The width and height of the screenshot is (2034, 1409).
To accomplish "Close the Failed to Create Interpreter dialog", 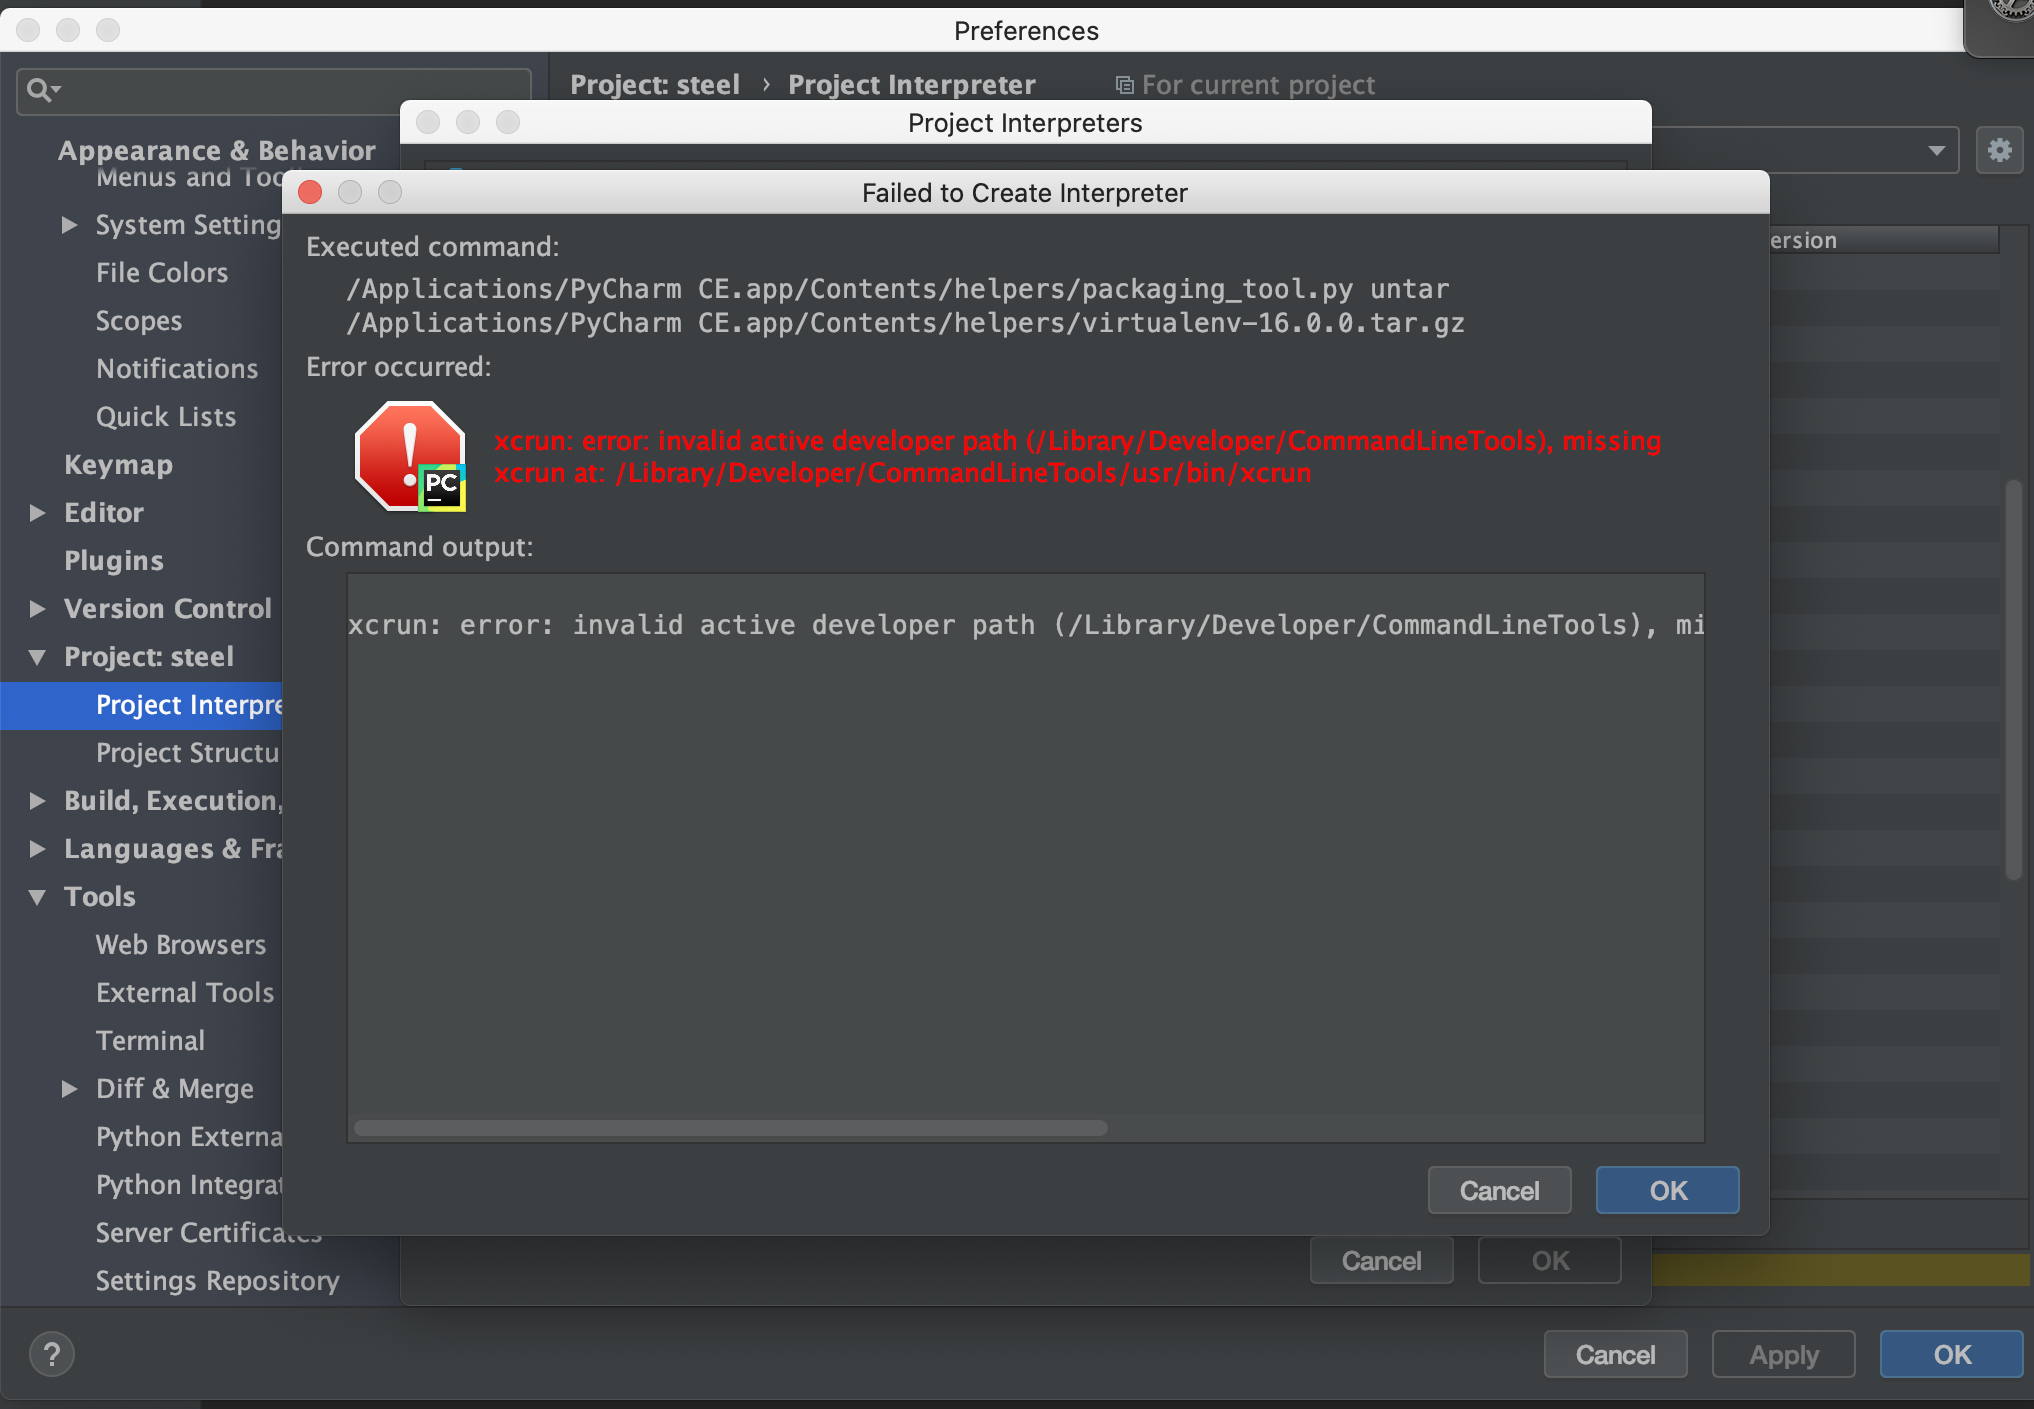I will pos(310,192).
